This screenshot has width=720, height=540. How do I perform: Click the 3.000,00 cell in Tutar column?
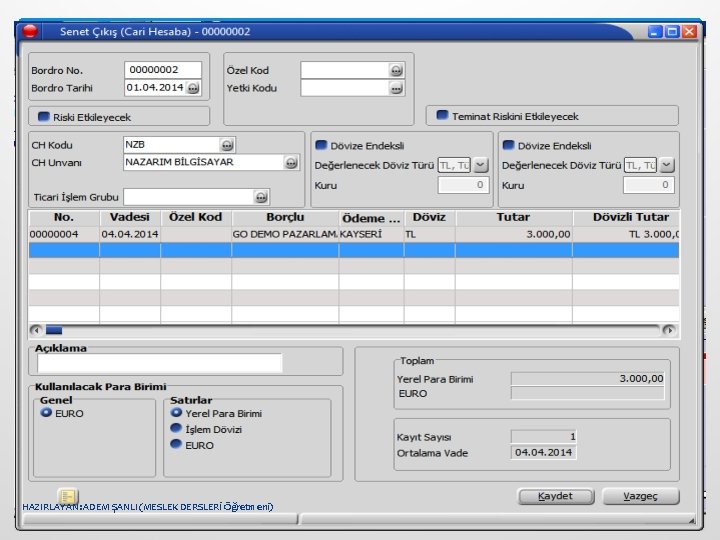pos(514,234)
